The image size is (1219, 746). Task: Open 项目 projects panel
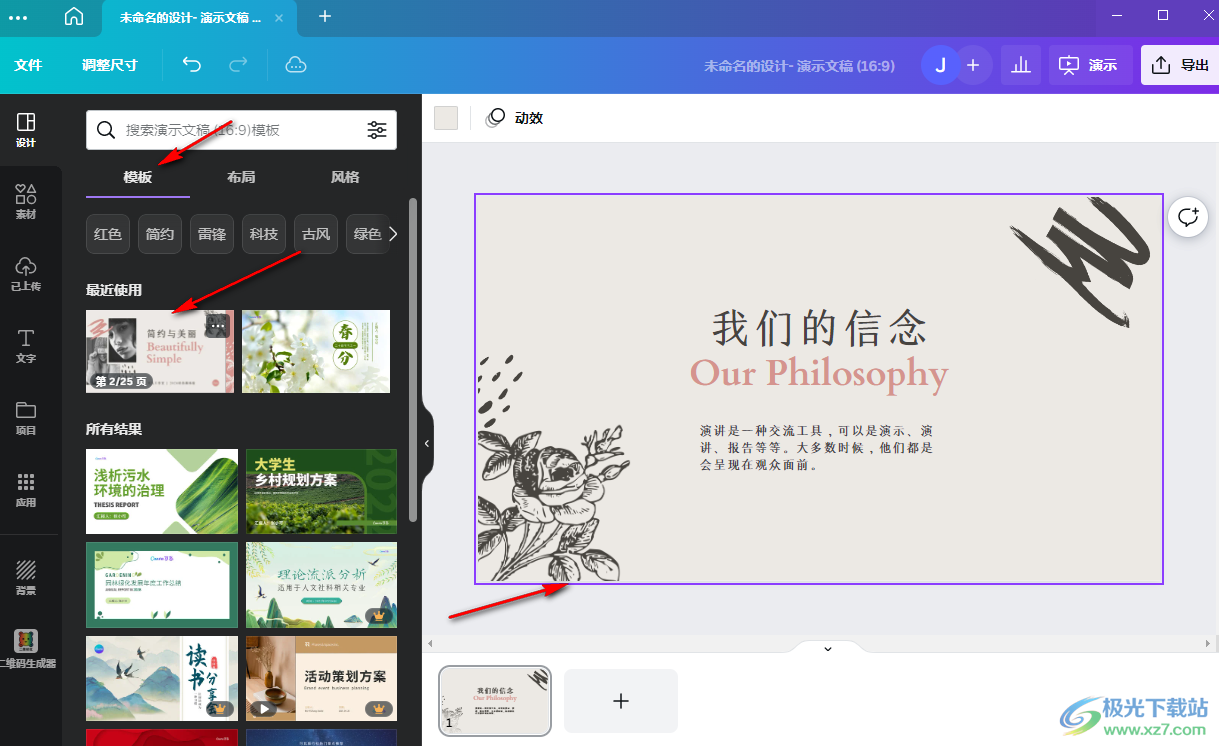tap(26, 418)
